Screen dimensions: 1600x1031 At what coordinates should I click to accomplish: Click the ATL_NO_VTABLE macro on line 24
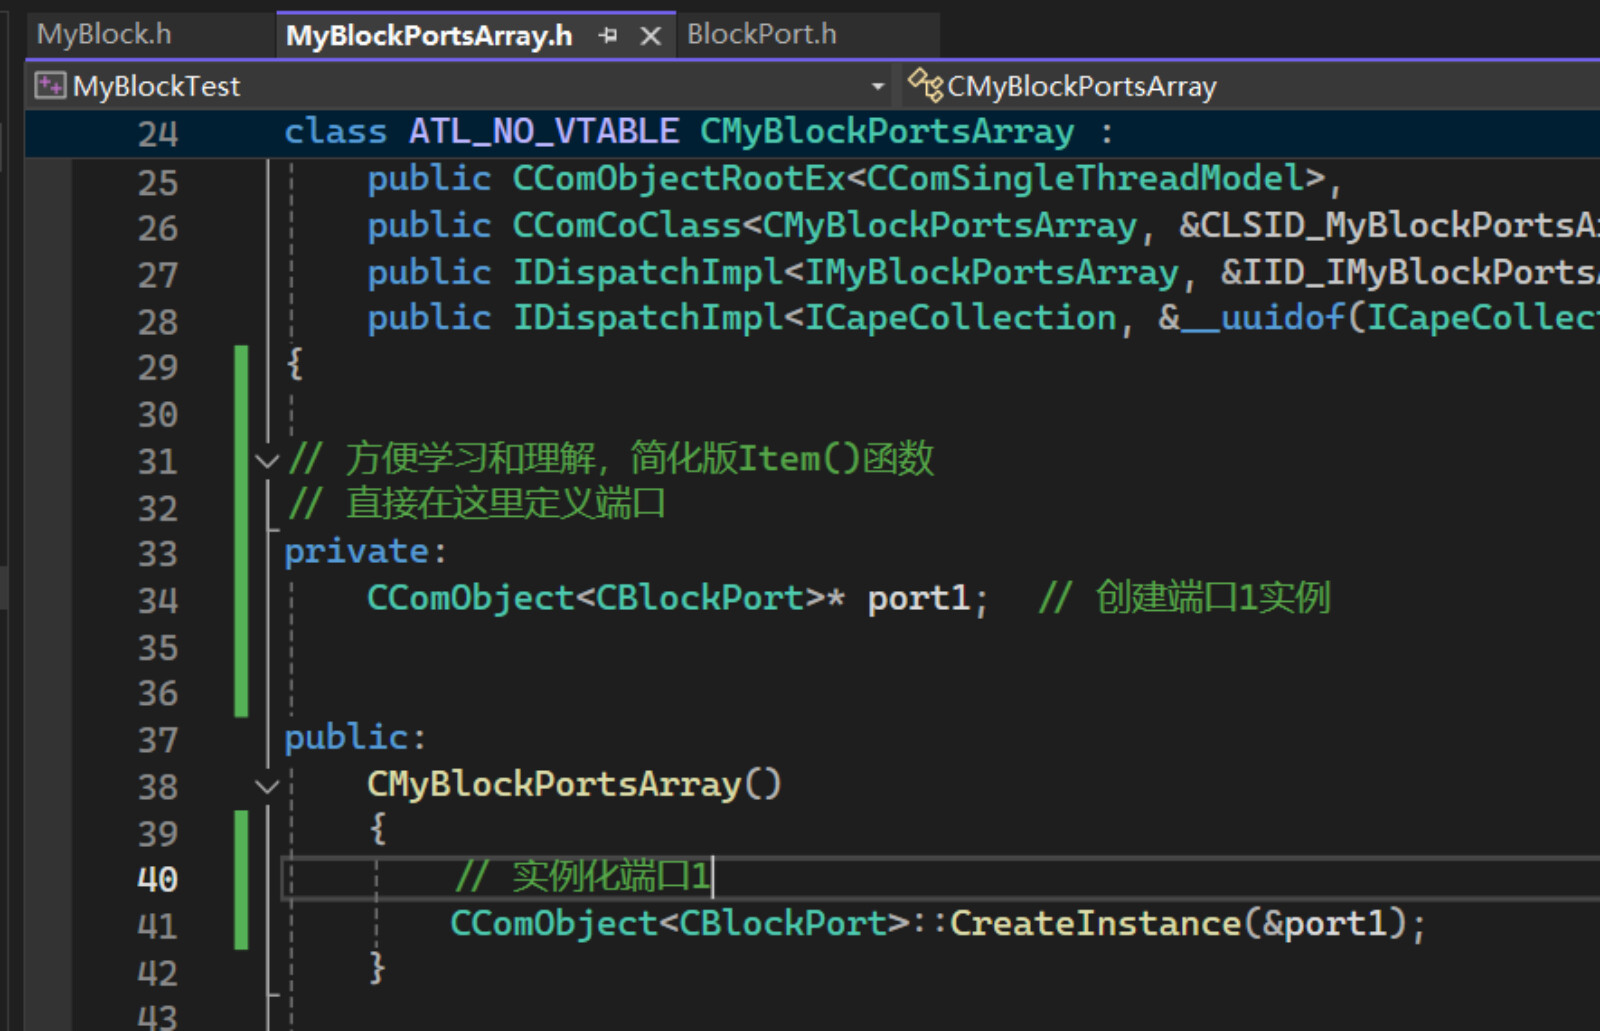(x=543, y=132)
